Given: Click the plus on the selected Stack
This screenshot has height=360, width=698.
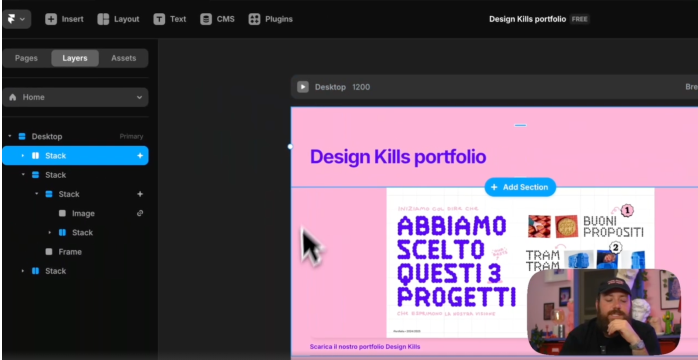Looking at the screenshot, I should click(140, 156).
